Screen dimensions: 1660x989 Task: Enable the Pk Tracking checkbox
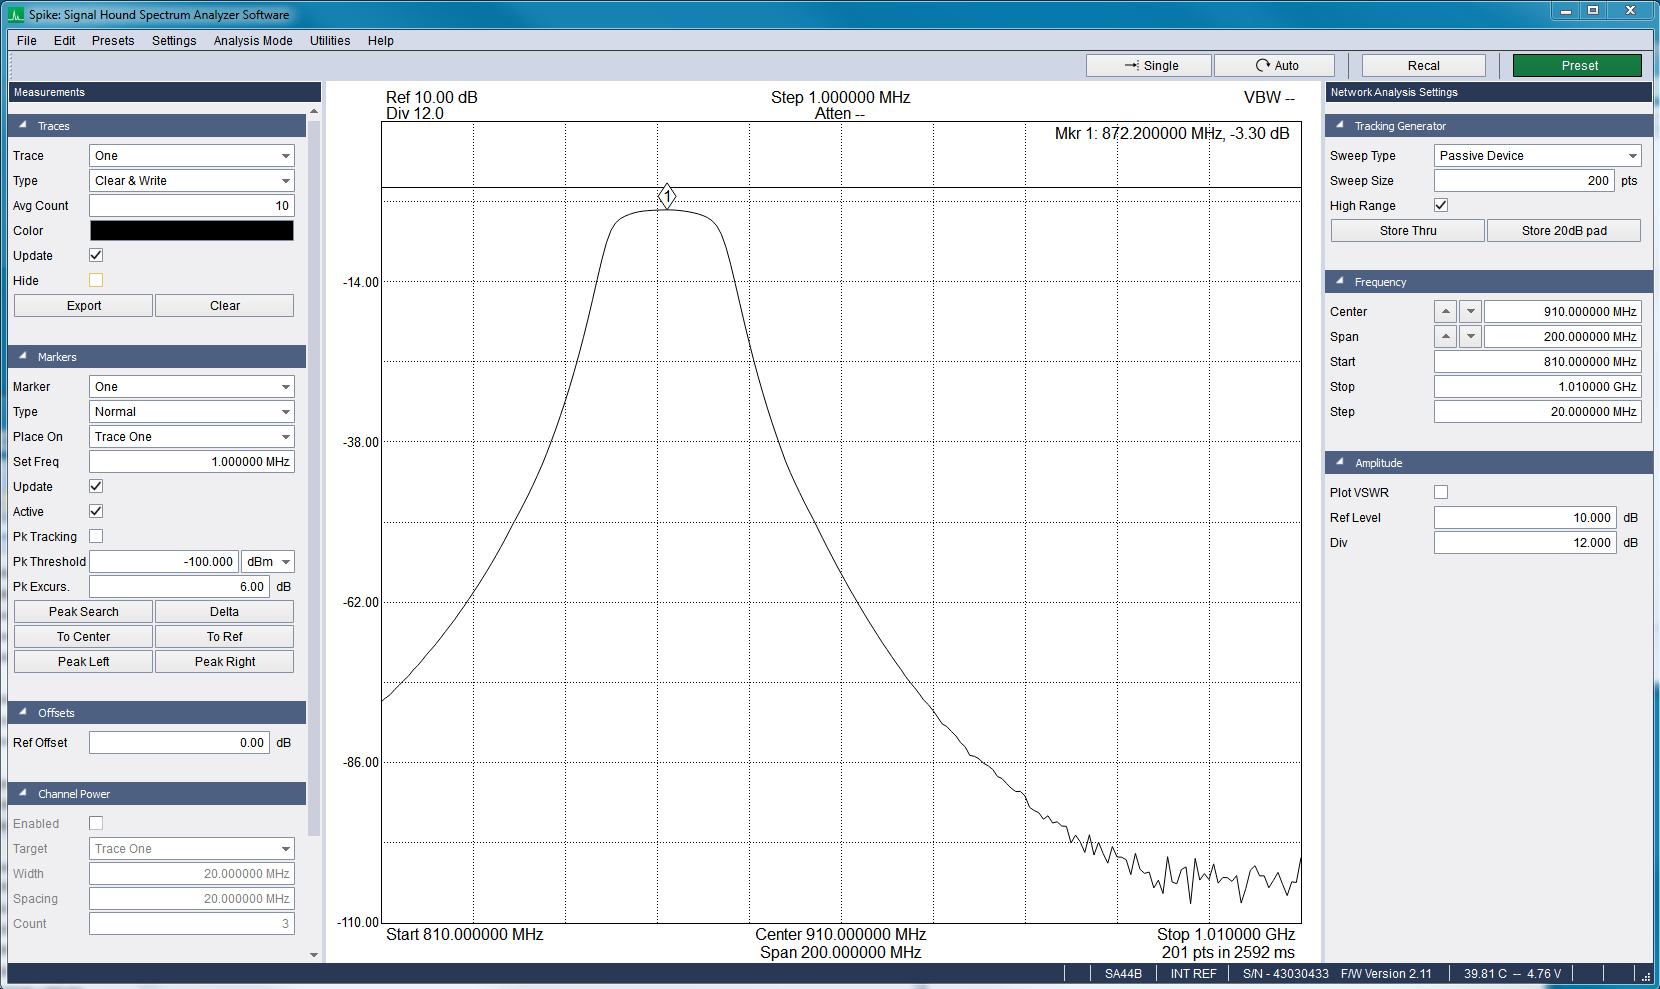coord(96,536)
